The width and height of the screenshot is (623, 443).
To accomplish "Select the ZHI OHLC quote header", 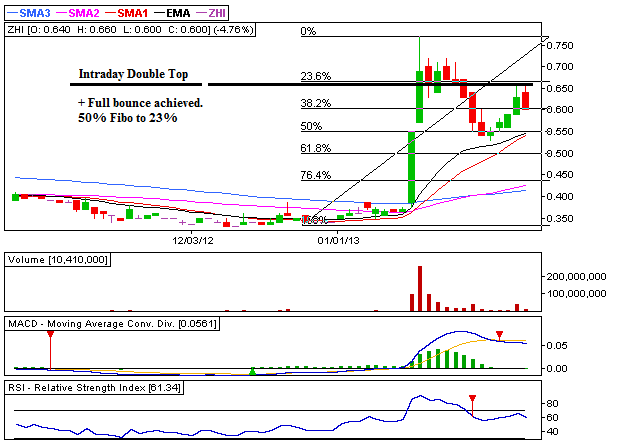I will pos(130,30).
